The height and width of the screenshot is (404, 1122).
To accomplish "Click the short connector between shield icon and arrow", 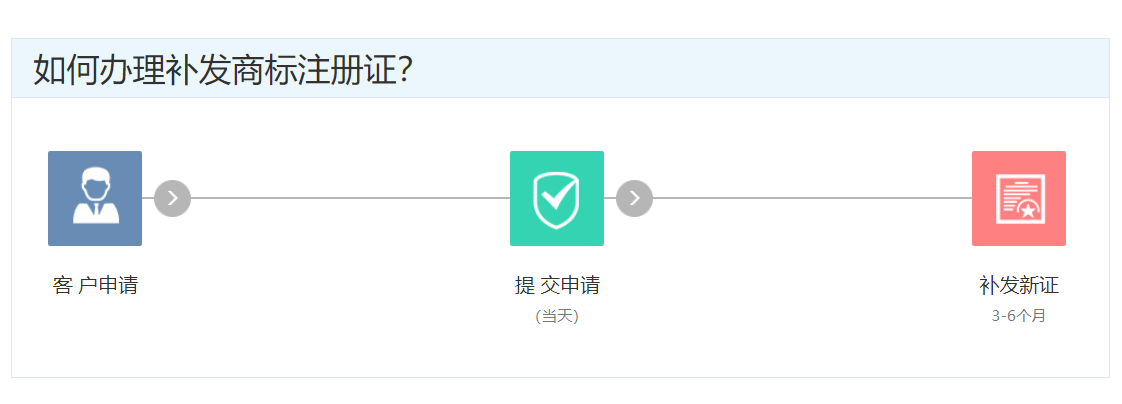I will coord(610,198).
